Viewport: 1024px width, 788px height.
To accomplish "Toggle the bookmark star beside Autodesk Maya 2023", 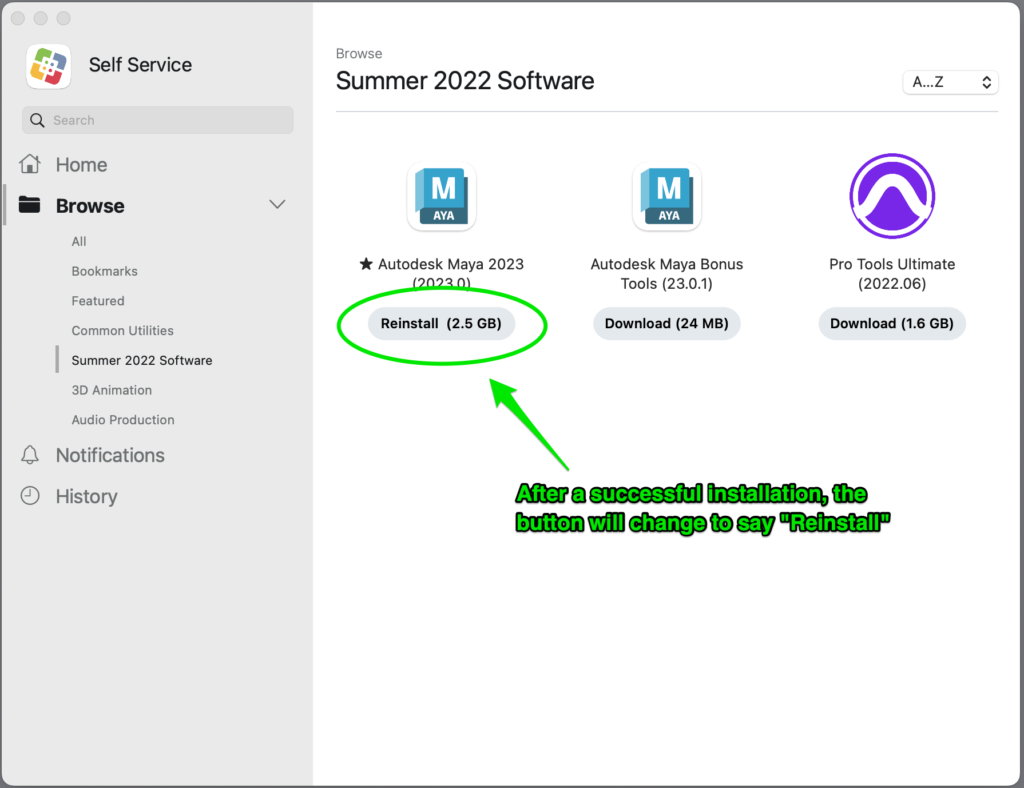I will point(366,264).
